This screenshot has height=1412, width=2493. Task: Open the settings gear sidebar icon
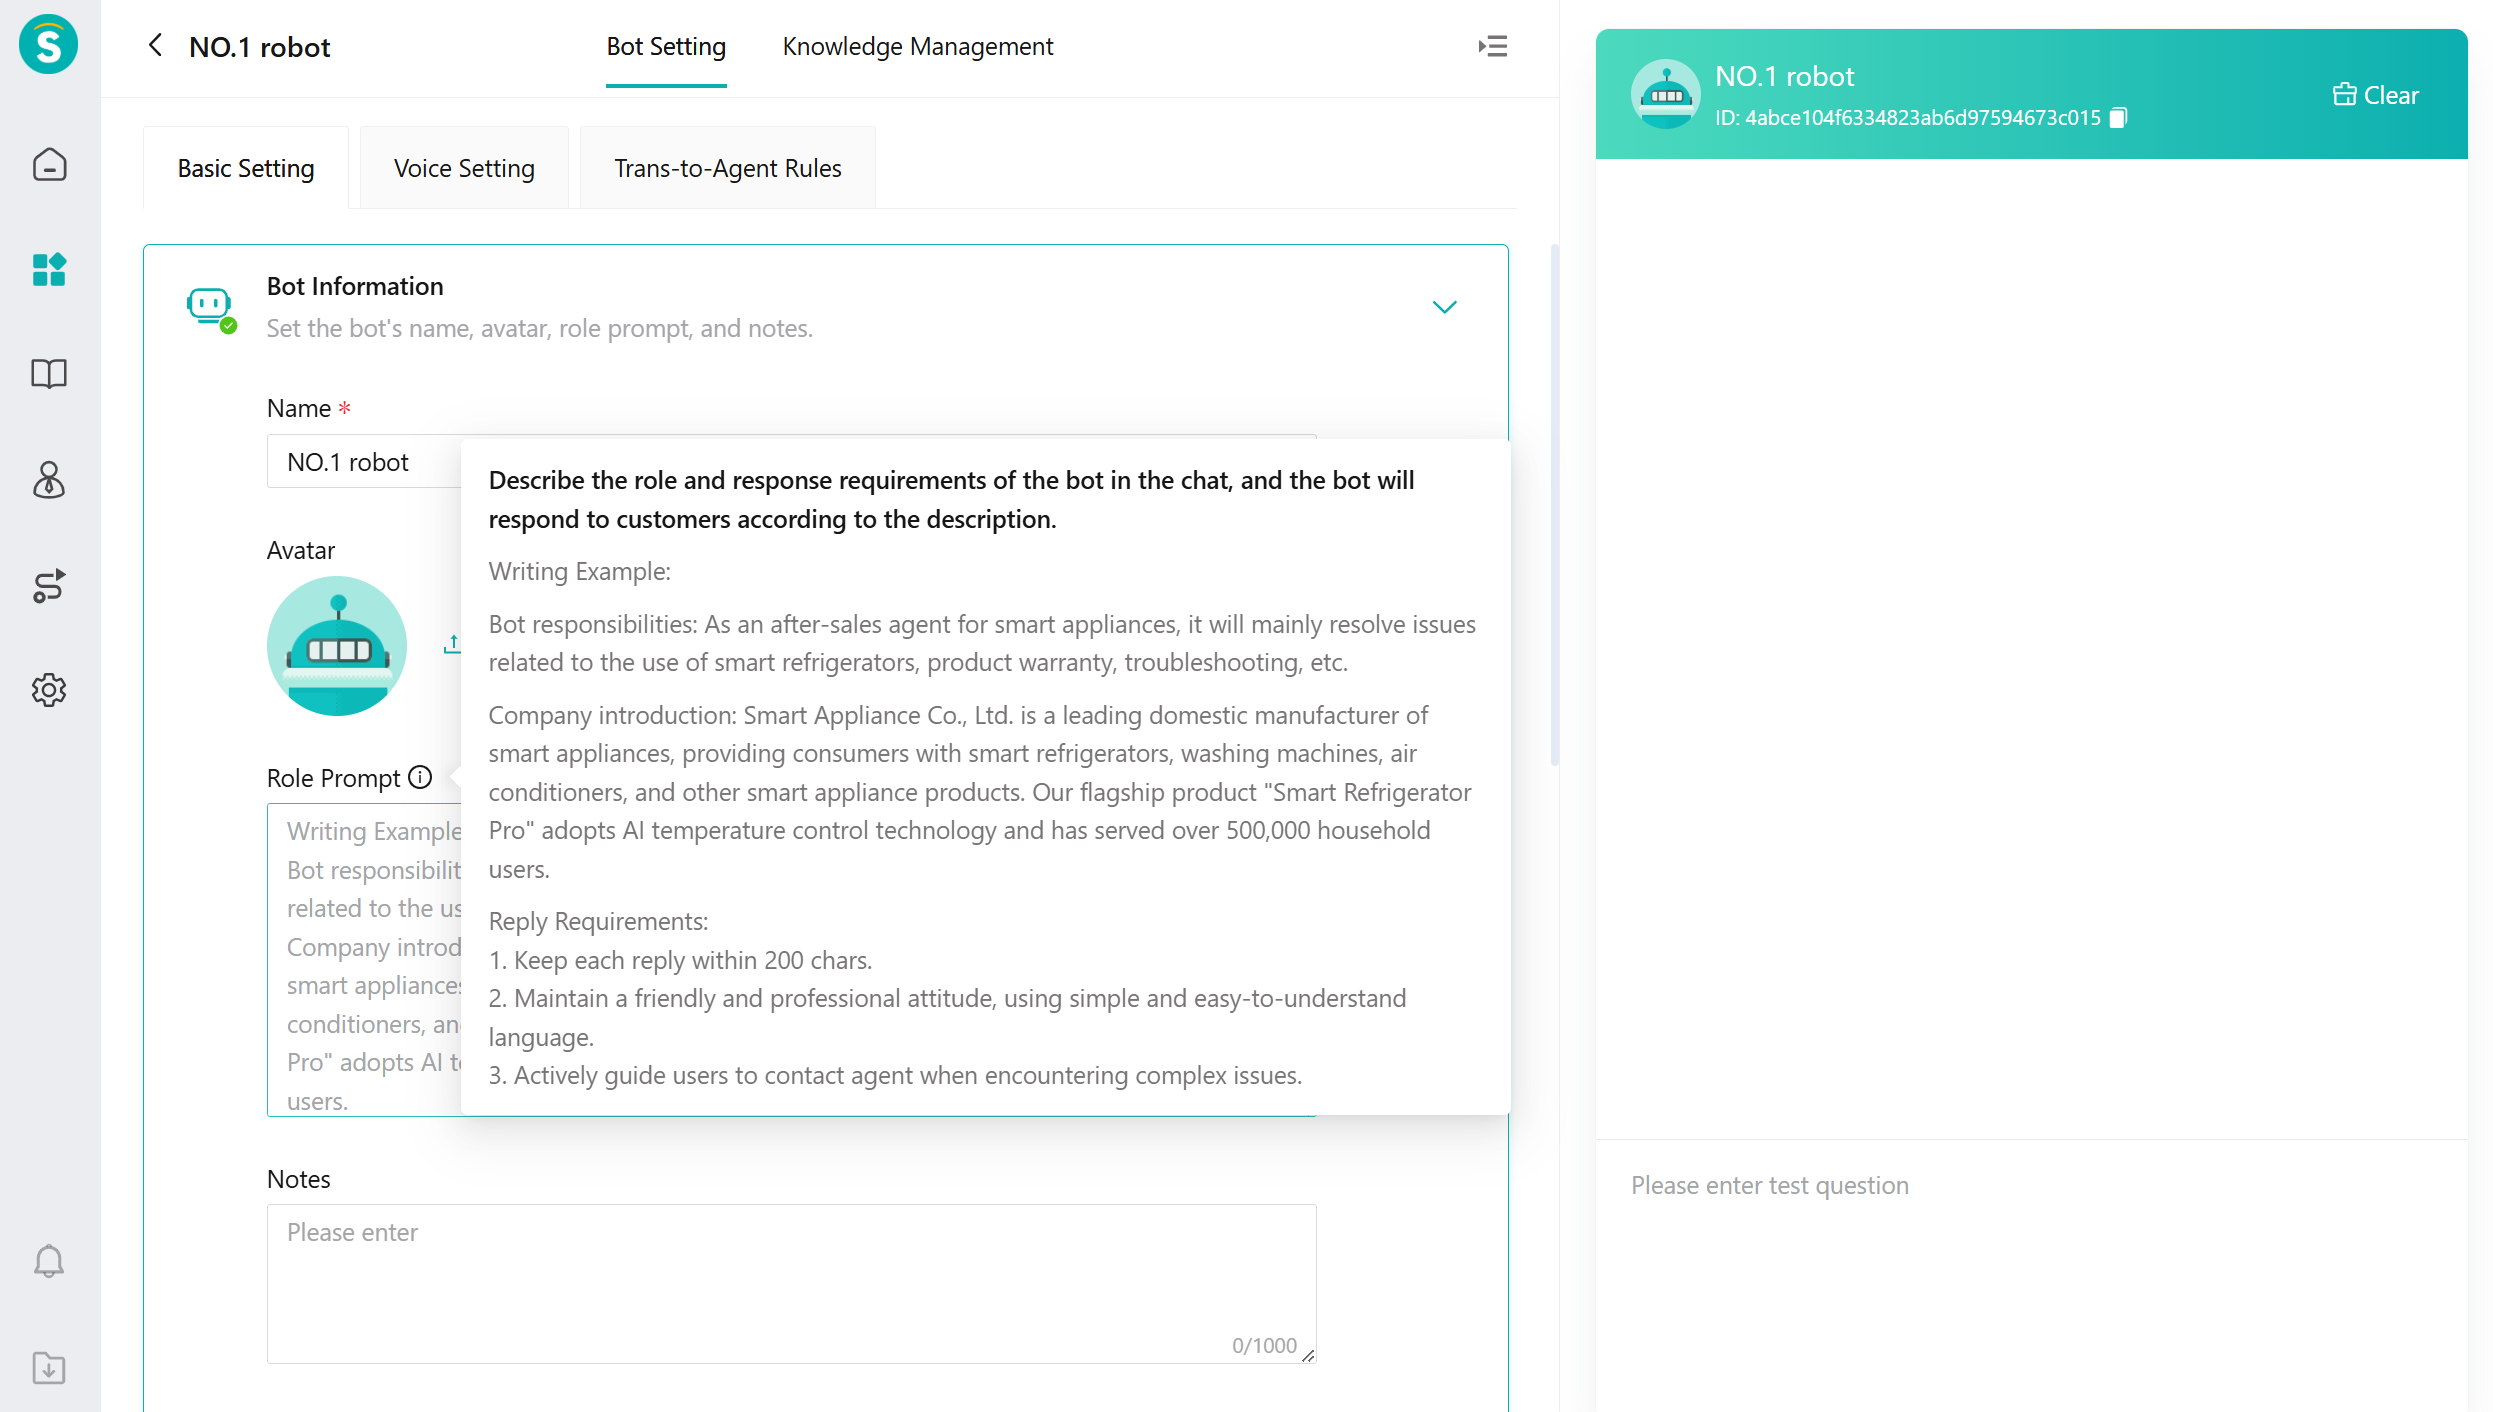(x=49, y=690)
